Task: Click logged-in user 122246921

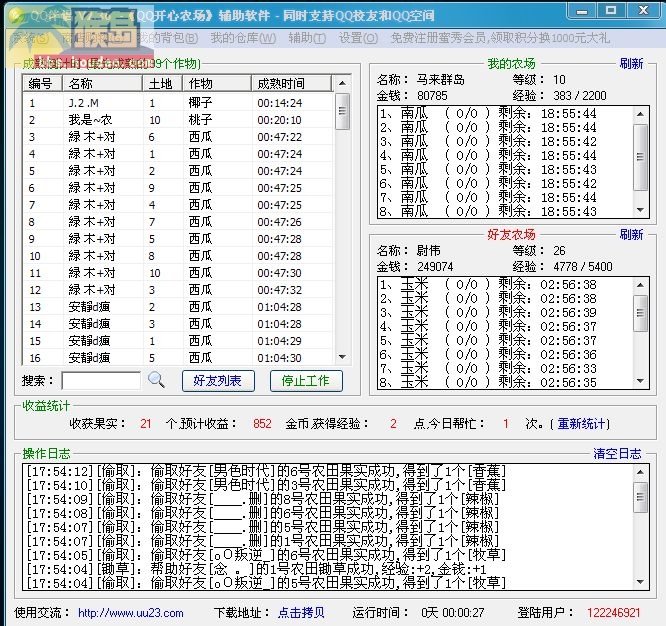Action: coord(614,613)
